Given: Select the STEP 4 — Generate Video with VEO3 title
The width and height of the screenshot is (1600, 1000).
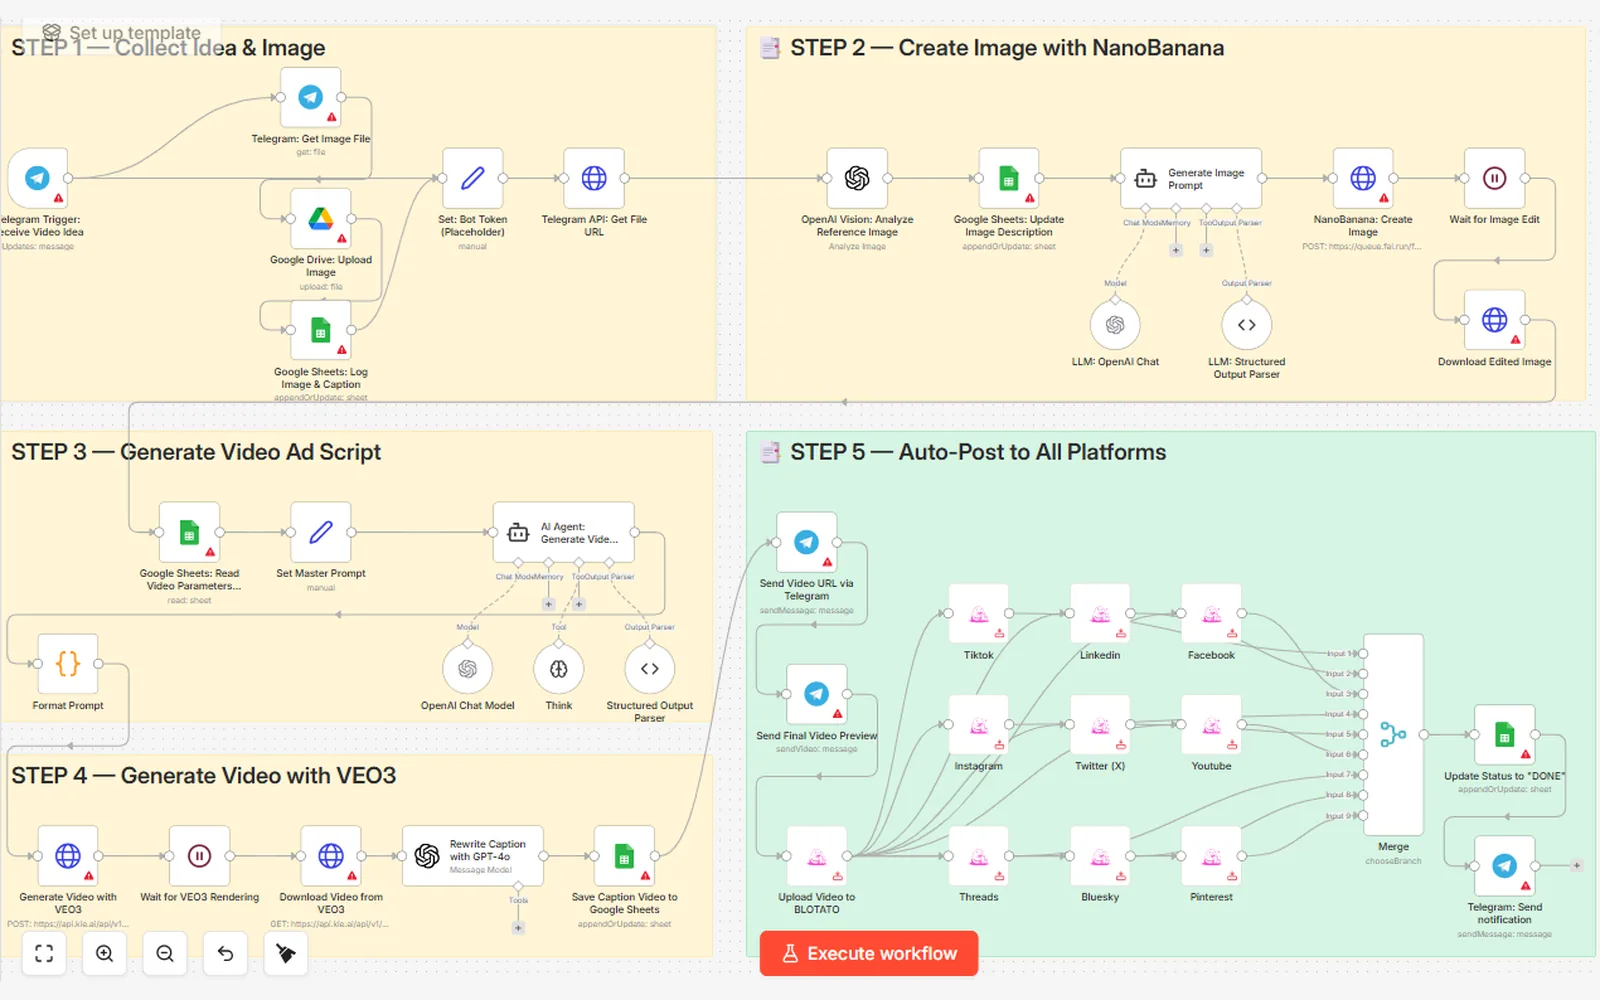Looking at the screenshot, I should pos(204,776).
